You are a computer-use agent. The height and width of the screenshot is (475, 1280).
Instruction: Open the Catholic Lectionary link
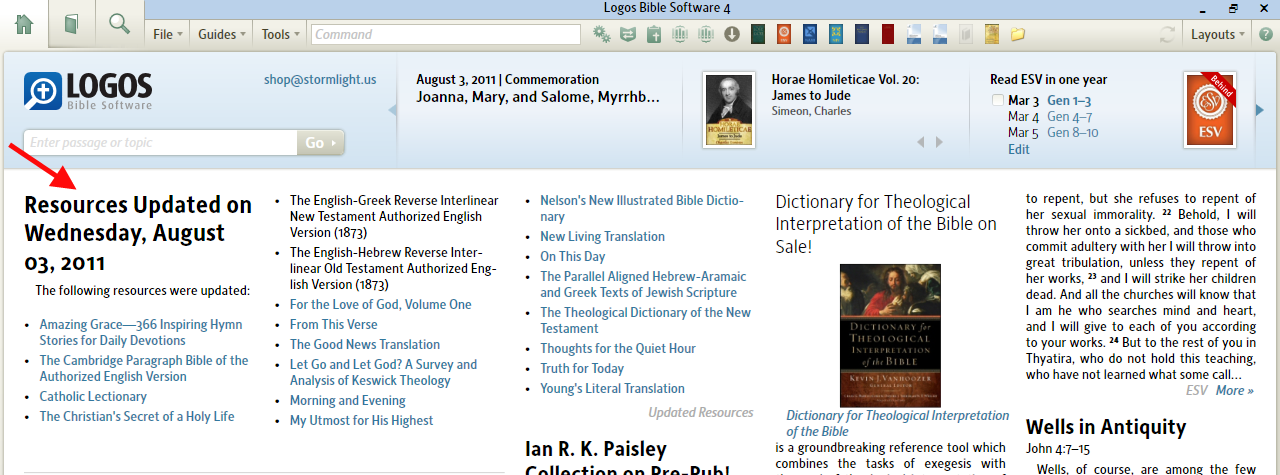coord(93,396)
